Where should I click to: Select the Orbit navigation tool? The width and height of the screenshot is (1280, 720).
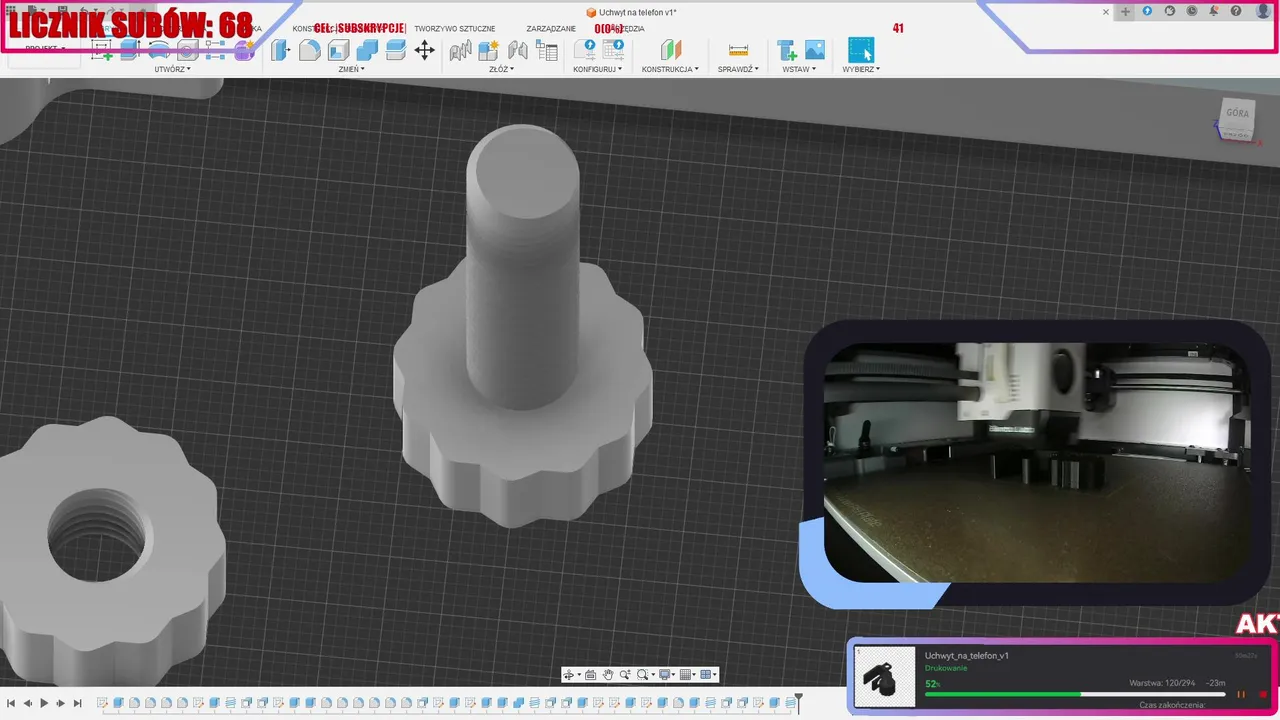(568, 675)
